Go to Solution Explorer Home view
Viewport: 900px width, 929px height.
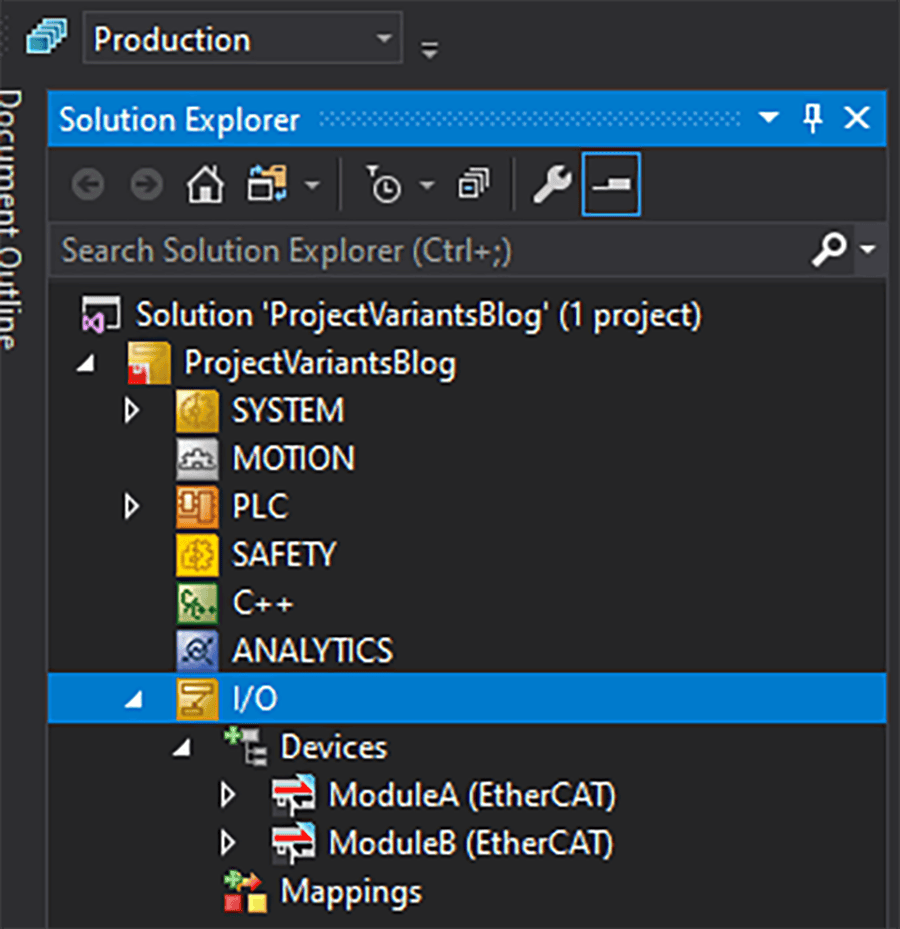(x=206, y=184)
